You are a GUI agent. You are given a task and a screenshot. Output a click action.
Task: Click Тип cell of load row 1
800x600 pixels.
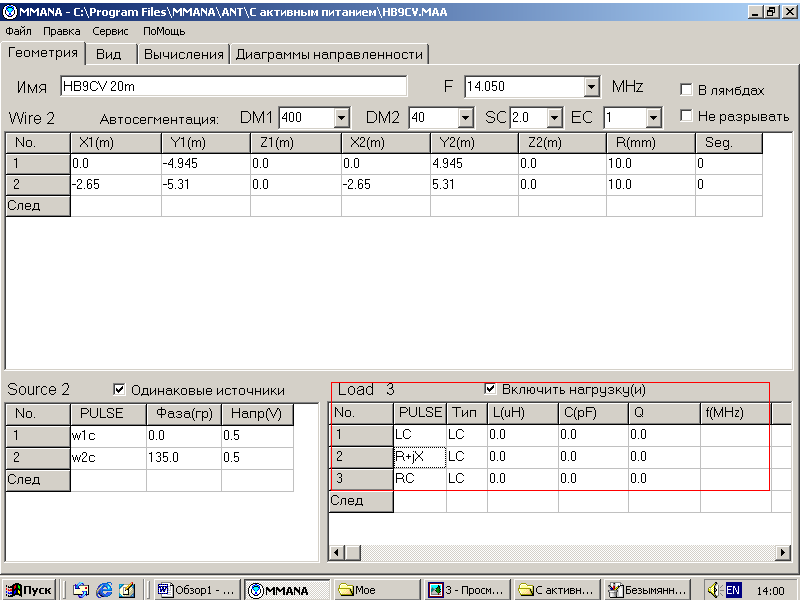point(466,435)
